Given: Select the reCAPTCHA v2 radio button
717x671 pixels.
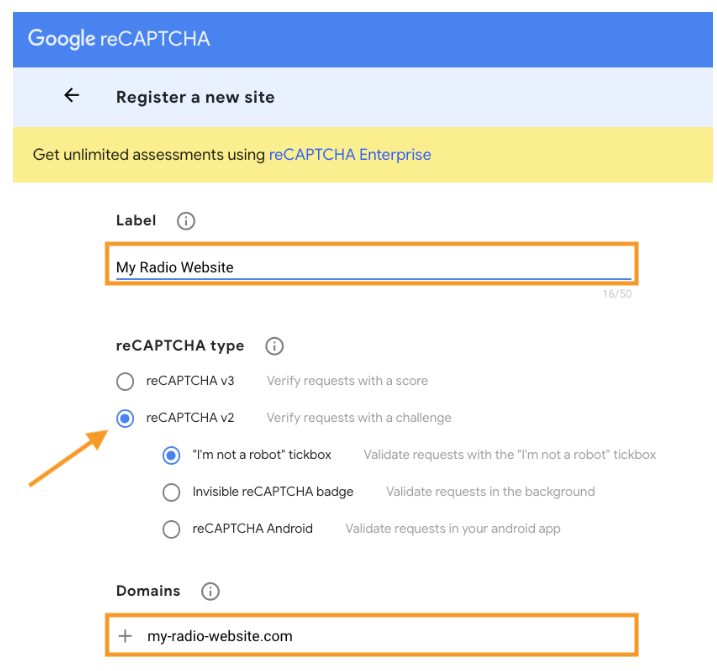Looking at the screenshot, I should (x=125, y=418).
